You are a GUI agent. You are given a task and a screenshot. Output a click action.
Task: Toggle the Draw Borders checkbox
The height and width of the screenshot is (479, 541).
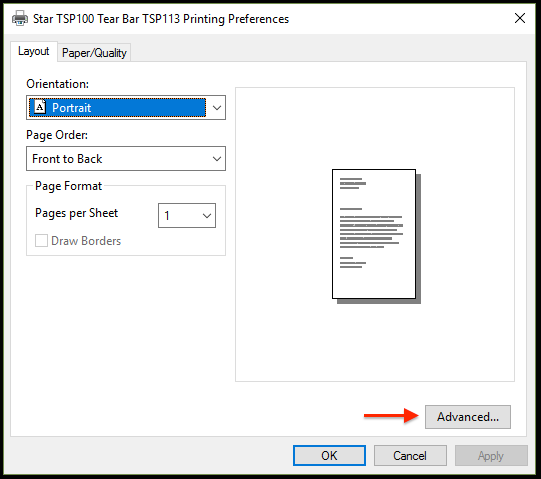click(x=41, y=241)
